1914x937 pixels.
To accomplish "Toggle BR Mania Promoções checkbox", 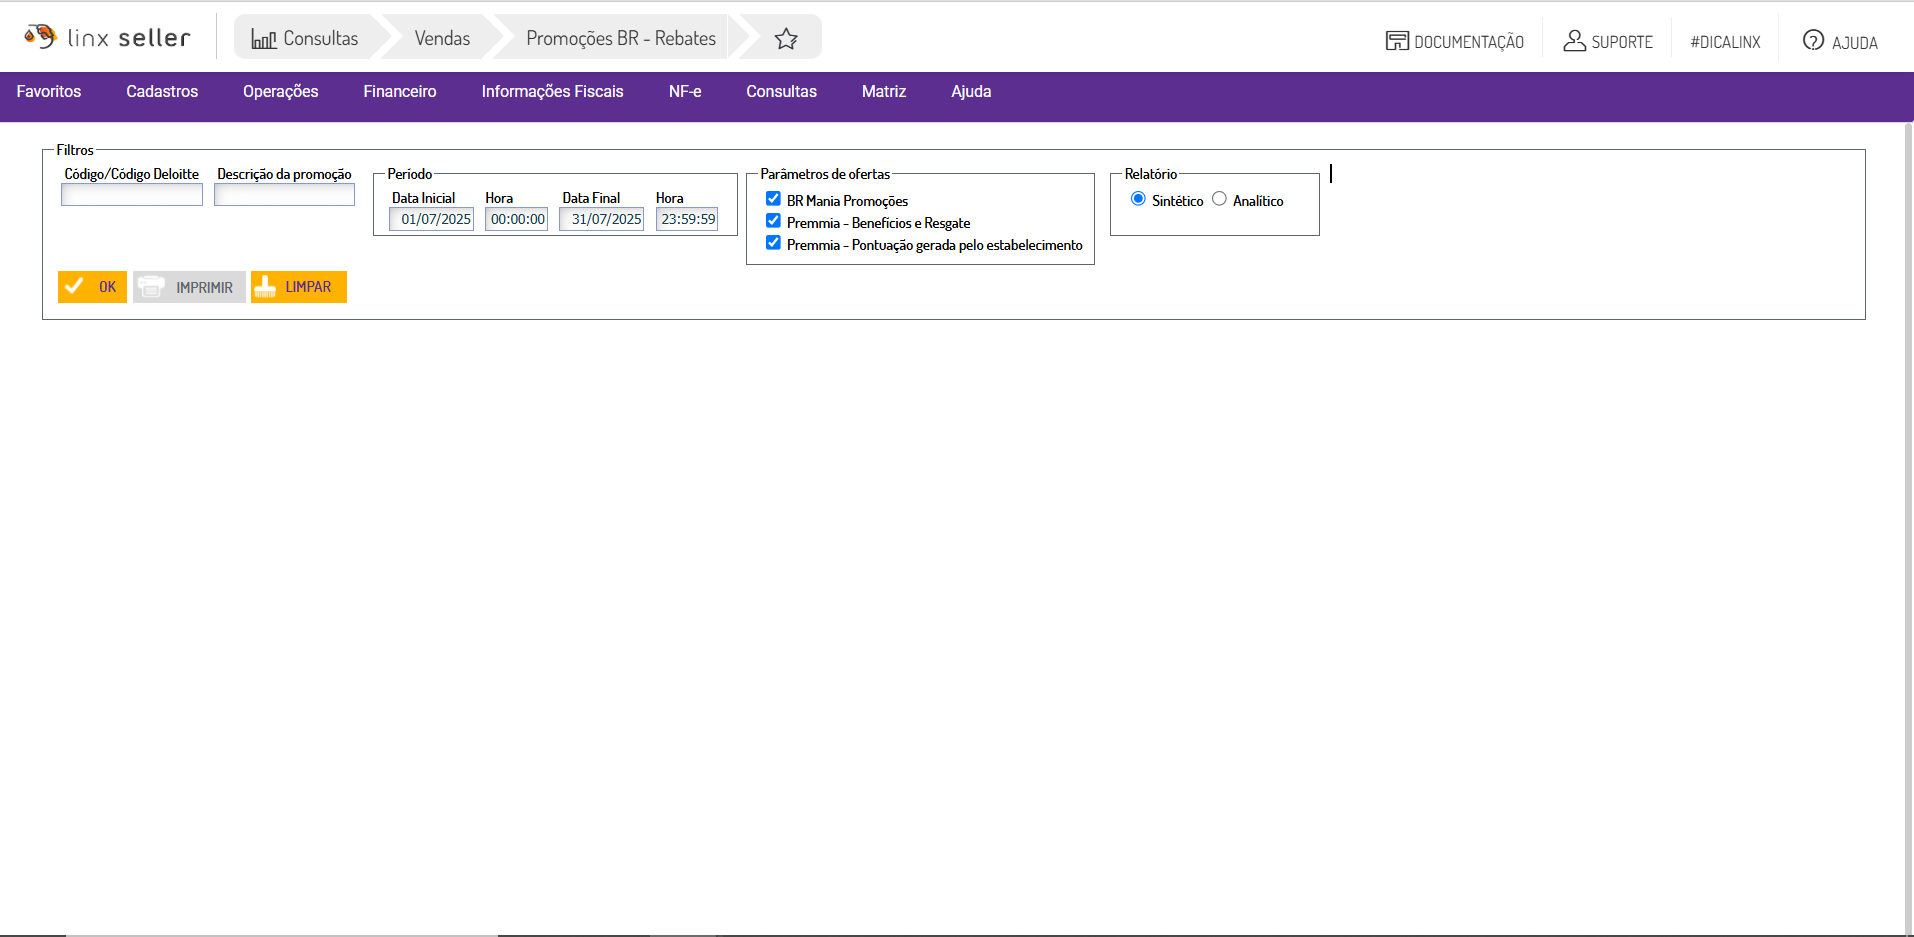I will 773,199.
